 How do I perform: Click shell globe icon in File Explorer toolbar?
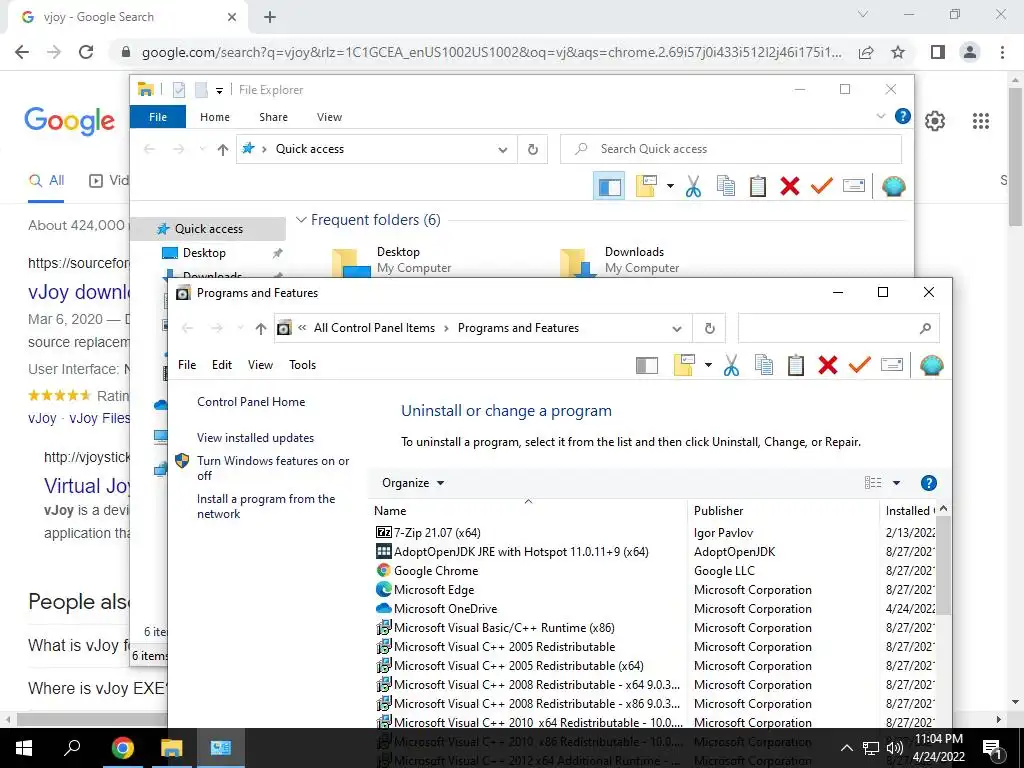tap(893, 186)
